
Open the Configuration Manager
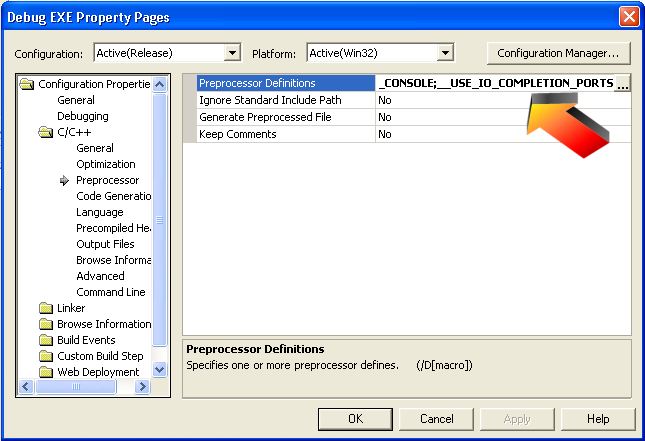557,52
